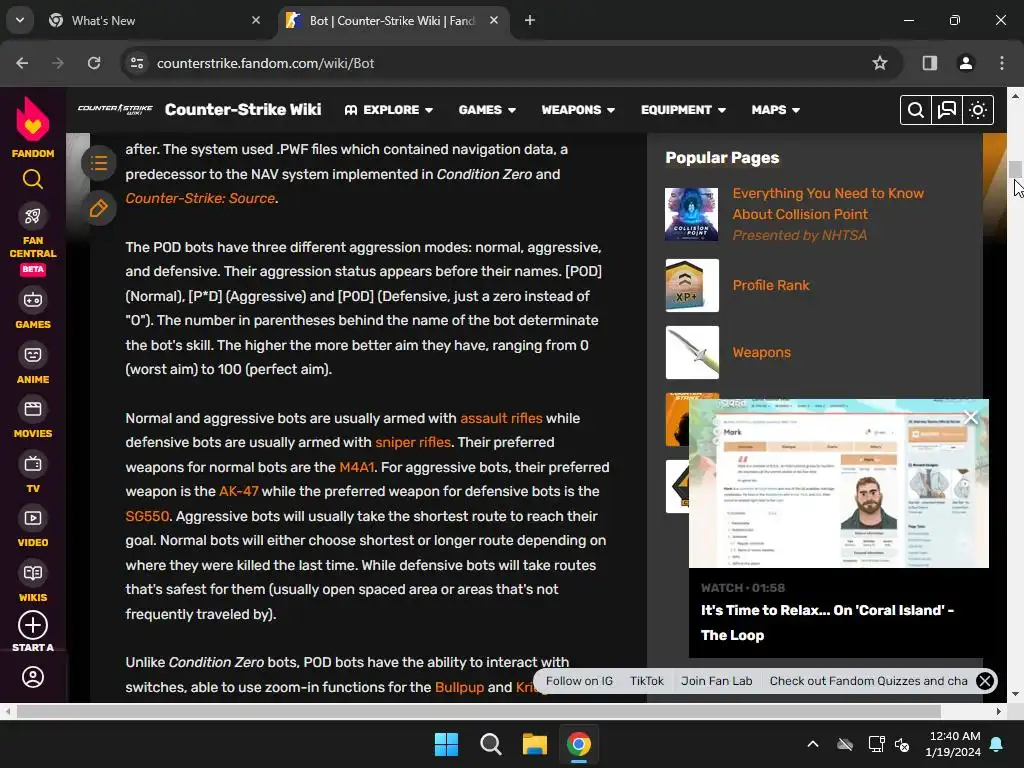This screenshot has width=1024, height=768.
Task: Click the Collision Point thumbnail
Action: point(692,214)
